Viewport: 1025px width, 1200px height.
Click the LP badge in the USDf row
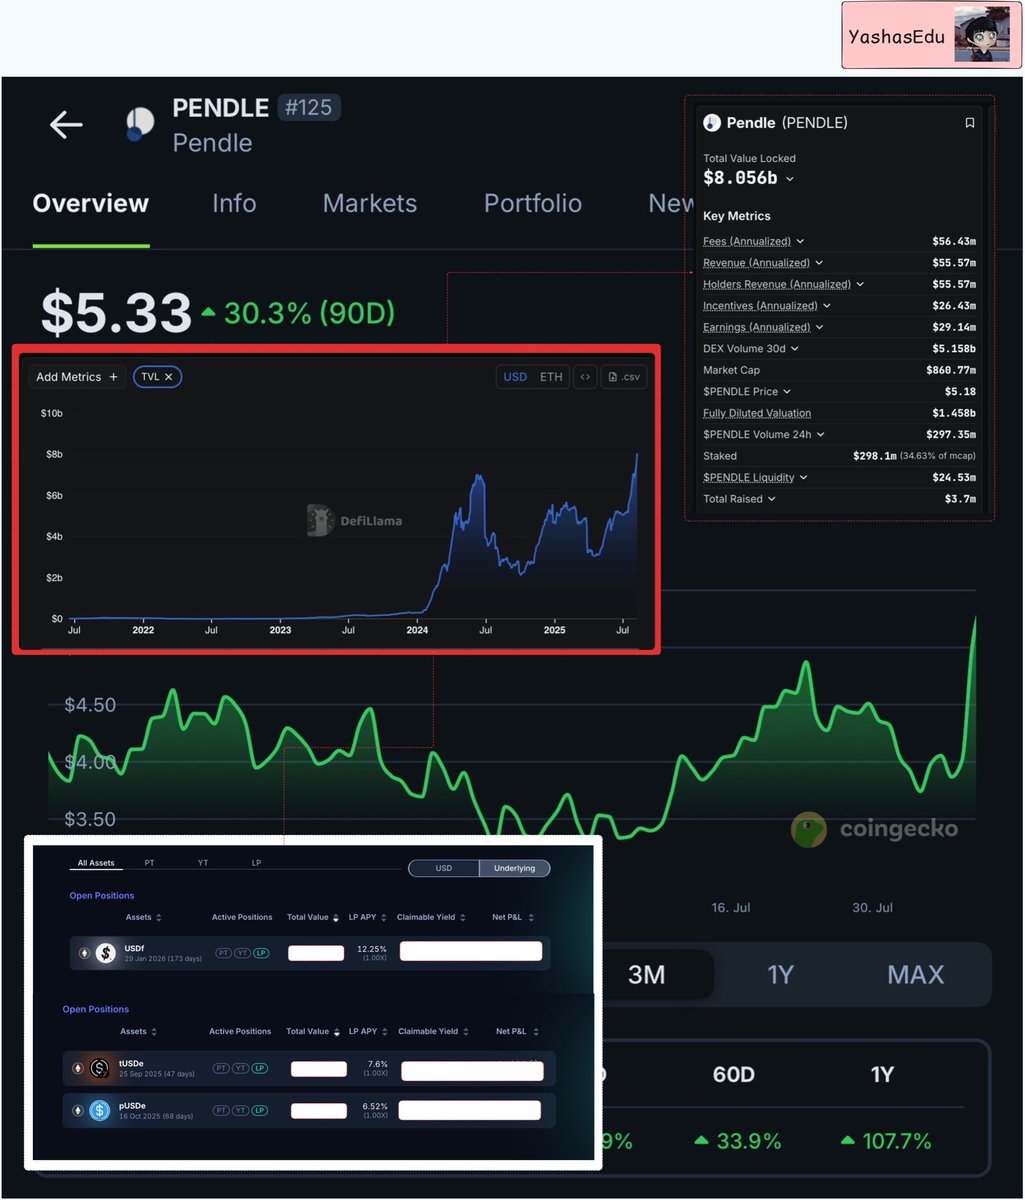[261, 953]
